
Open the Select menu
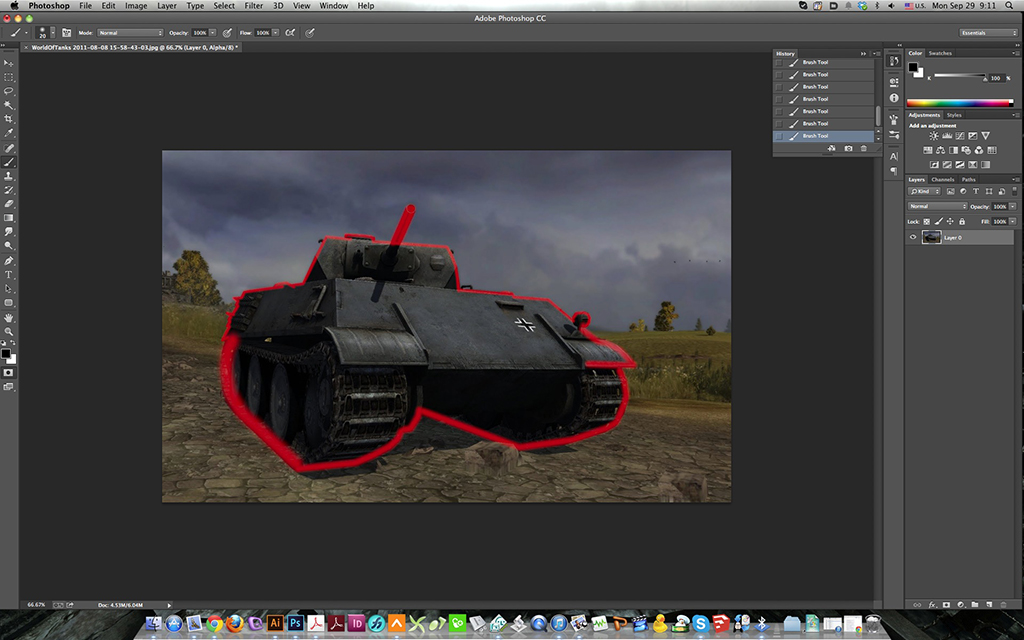point(223,6)
